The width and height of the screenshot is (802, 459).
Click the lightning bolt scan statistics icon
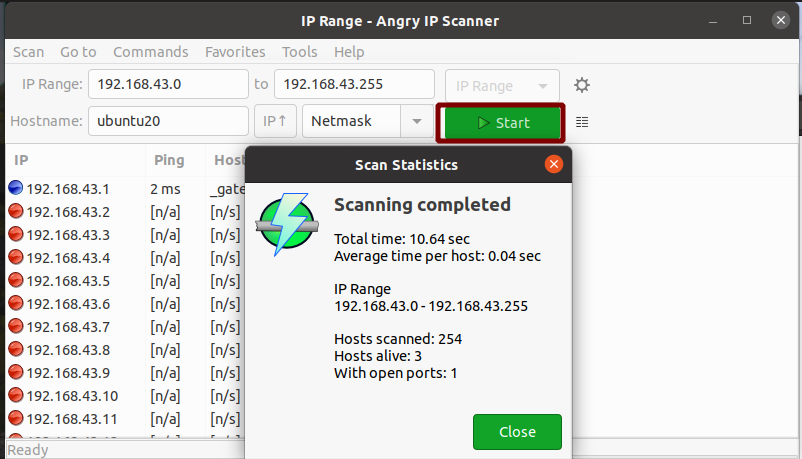(287, 224)
